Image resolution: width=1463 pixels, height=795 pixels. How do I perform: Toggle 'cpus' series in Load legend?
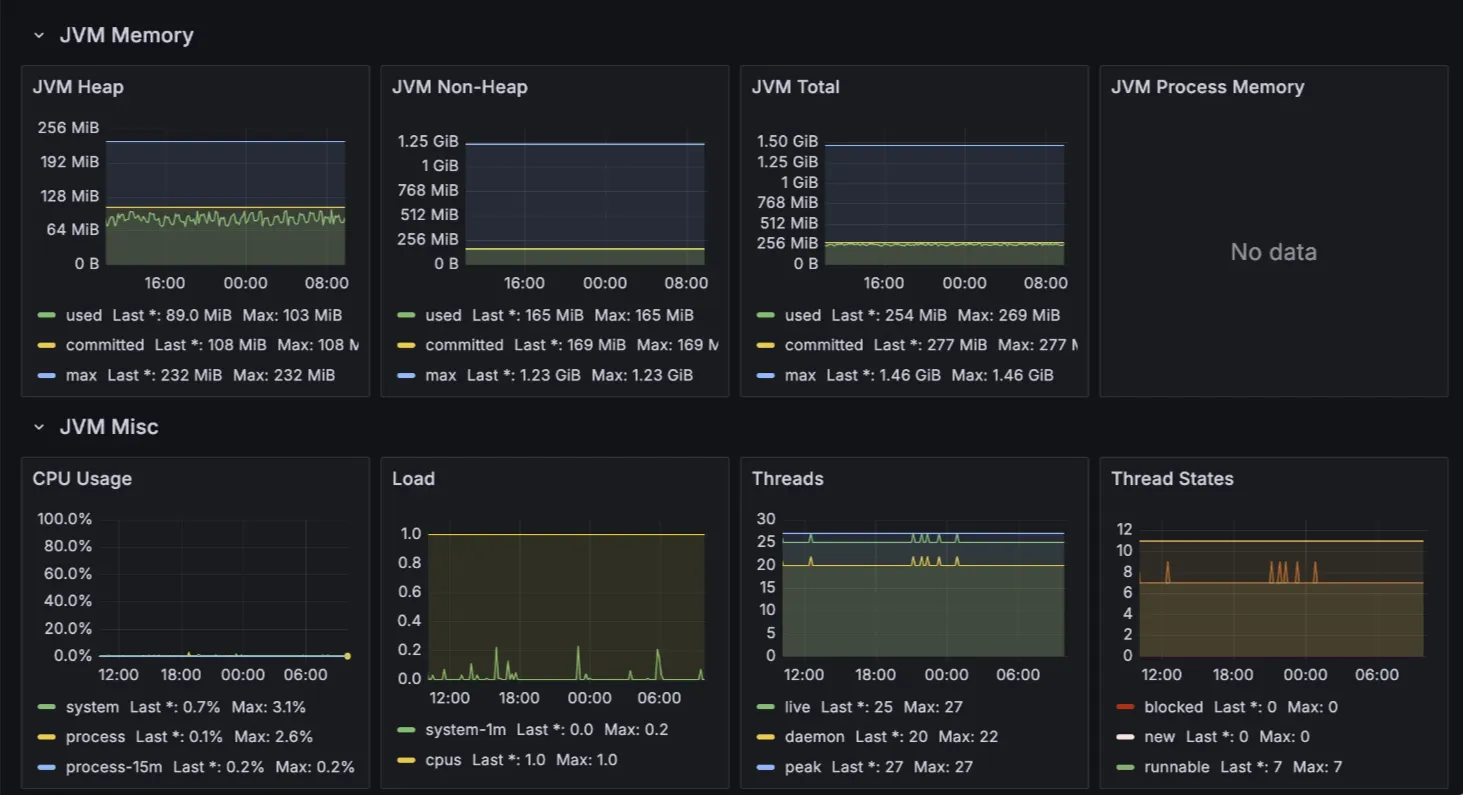[443, 760]
